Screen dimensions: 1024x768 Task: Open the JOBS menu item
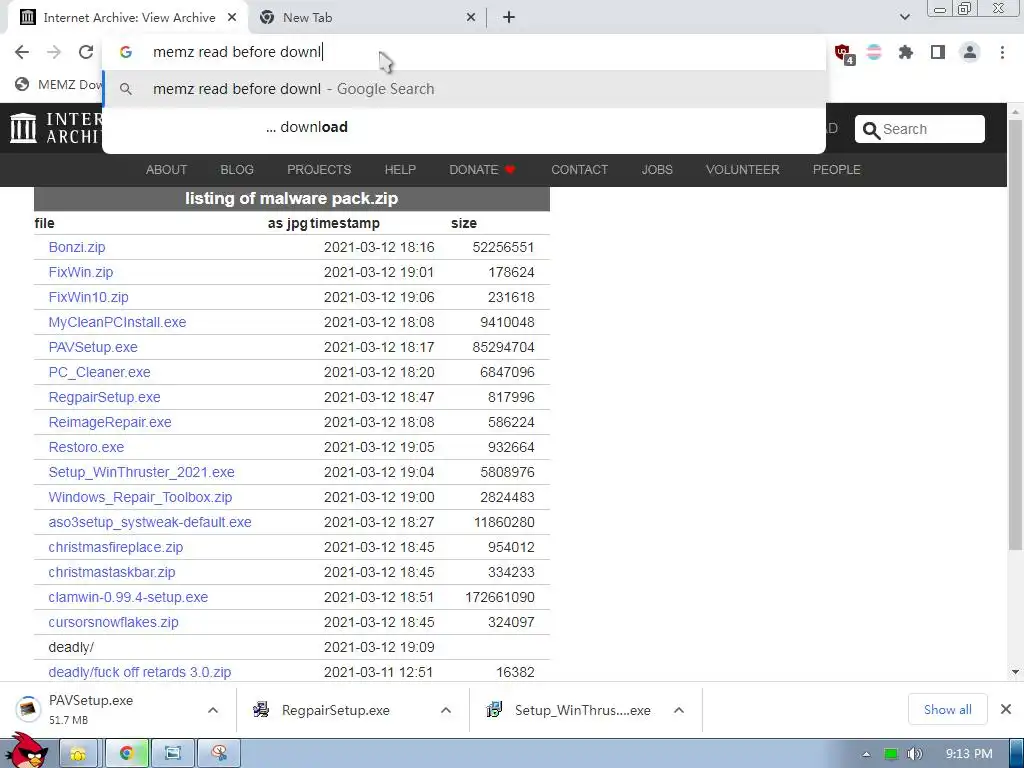point(656,170)
